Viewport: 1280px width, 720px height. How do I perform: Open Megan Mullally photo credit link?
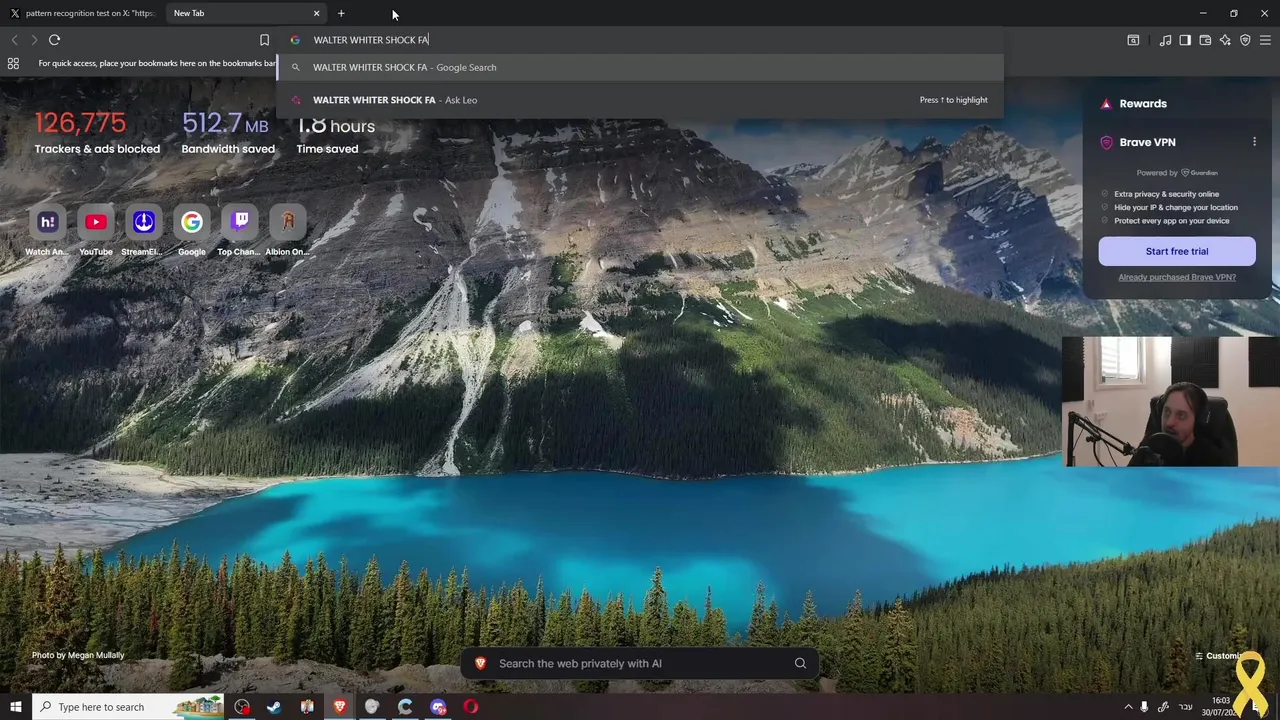tap(78, 655)
